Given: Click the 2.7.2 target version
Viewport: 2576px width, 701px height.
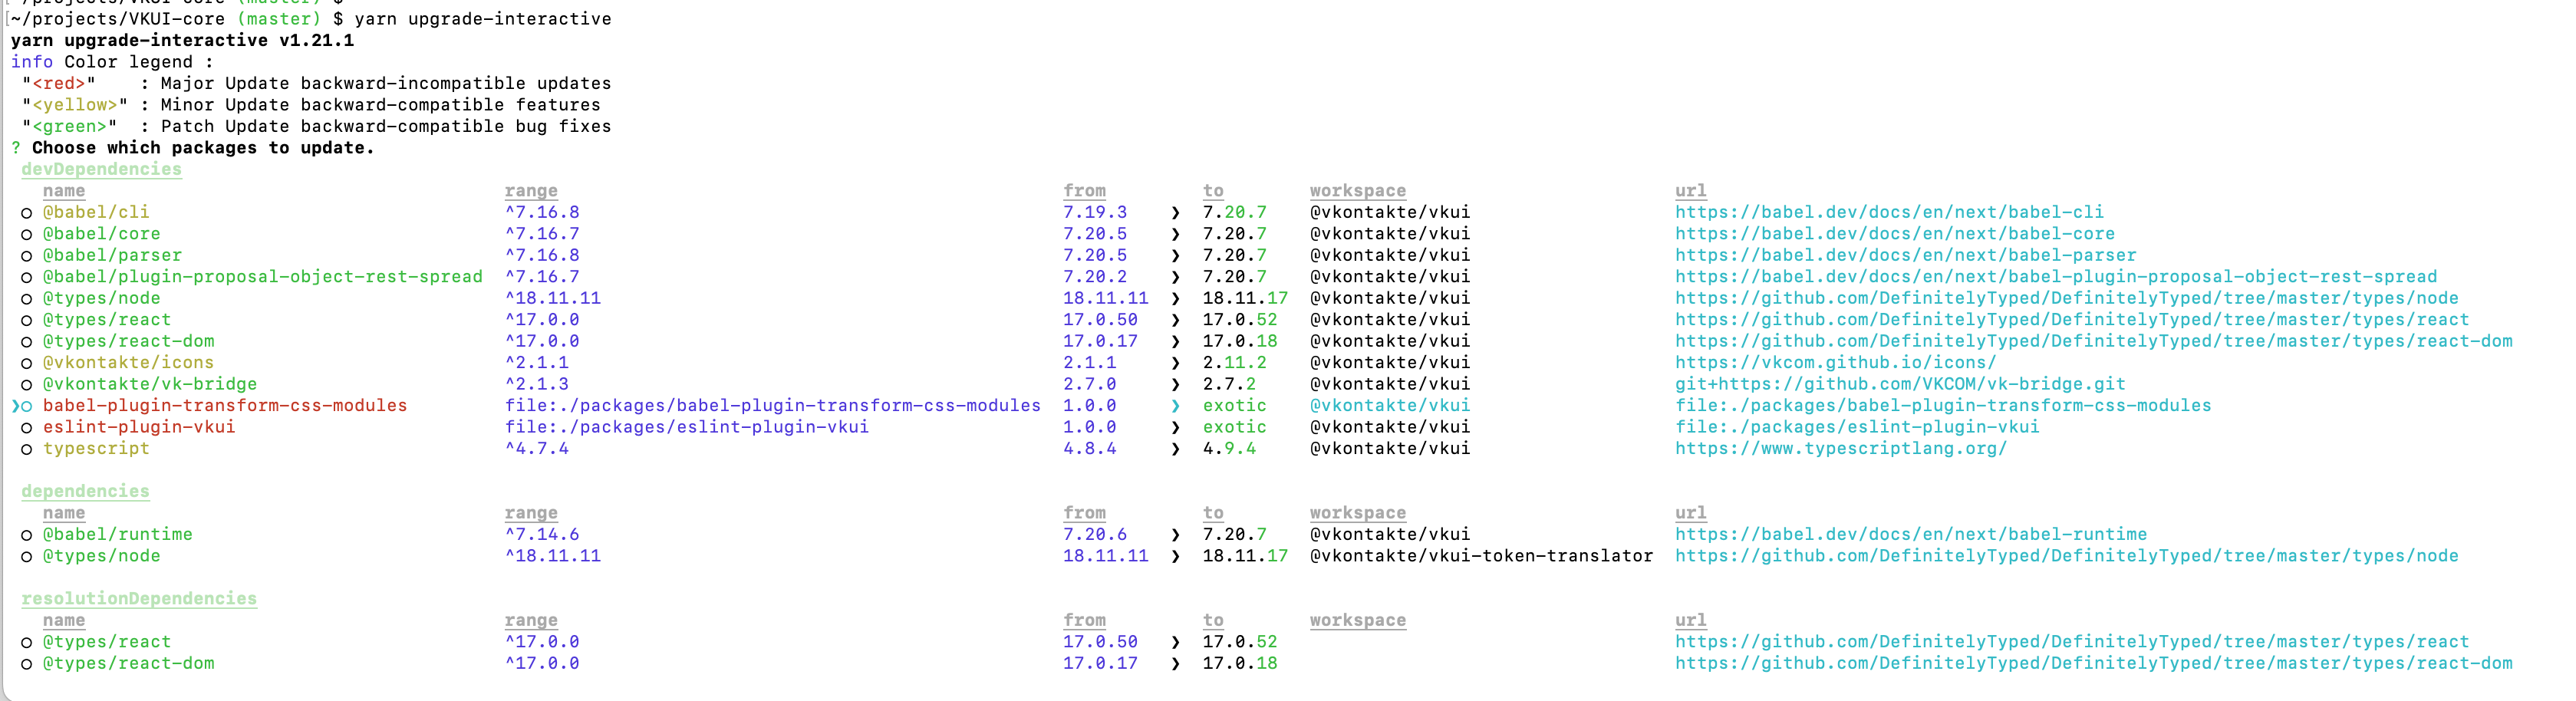Looking at the screenshot, I should point(1229,384).
